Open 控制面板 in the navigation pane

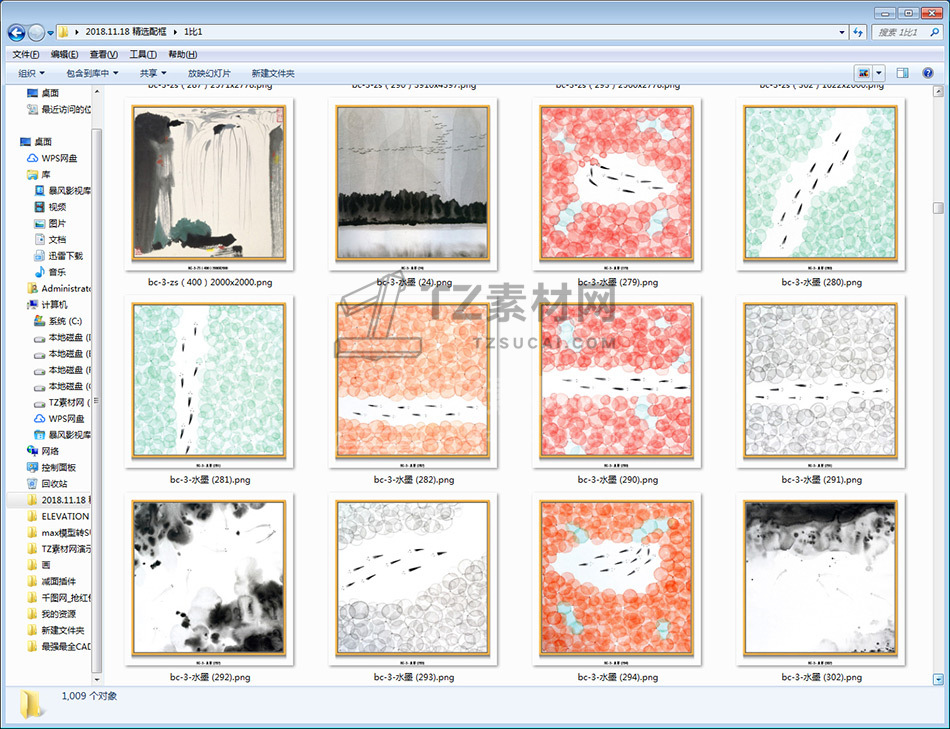pyautogui.click(x=58, y=467)
